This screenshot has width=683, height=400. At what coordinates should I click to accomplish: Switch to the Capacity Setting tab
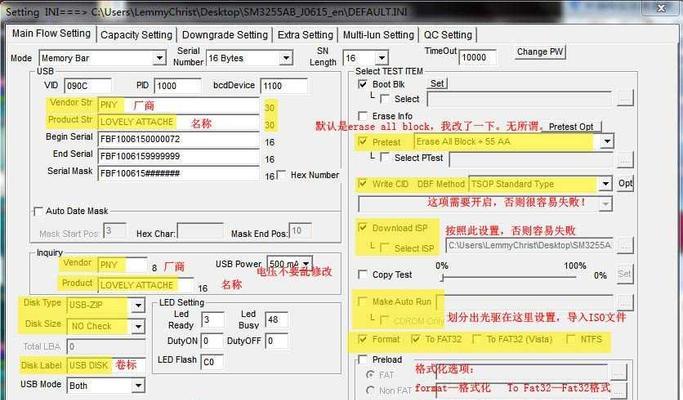(137, 34)
